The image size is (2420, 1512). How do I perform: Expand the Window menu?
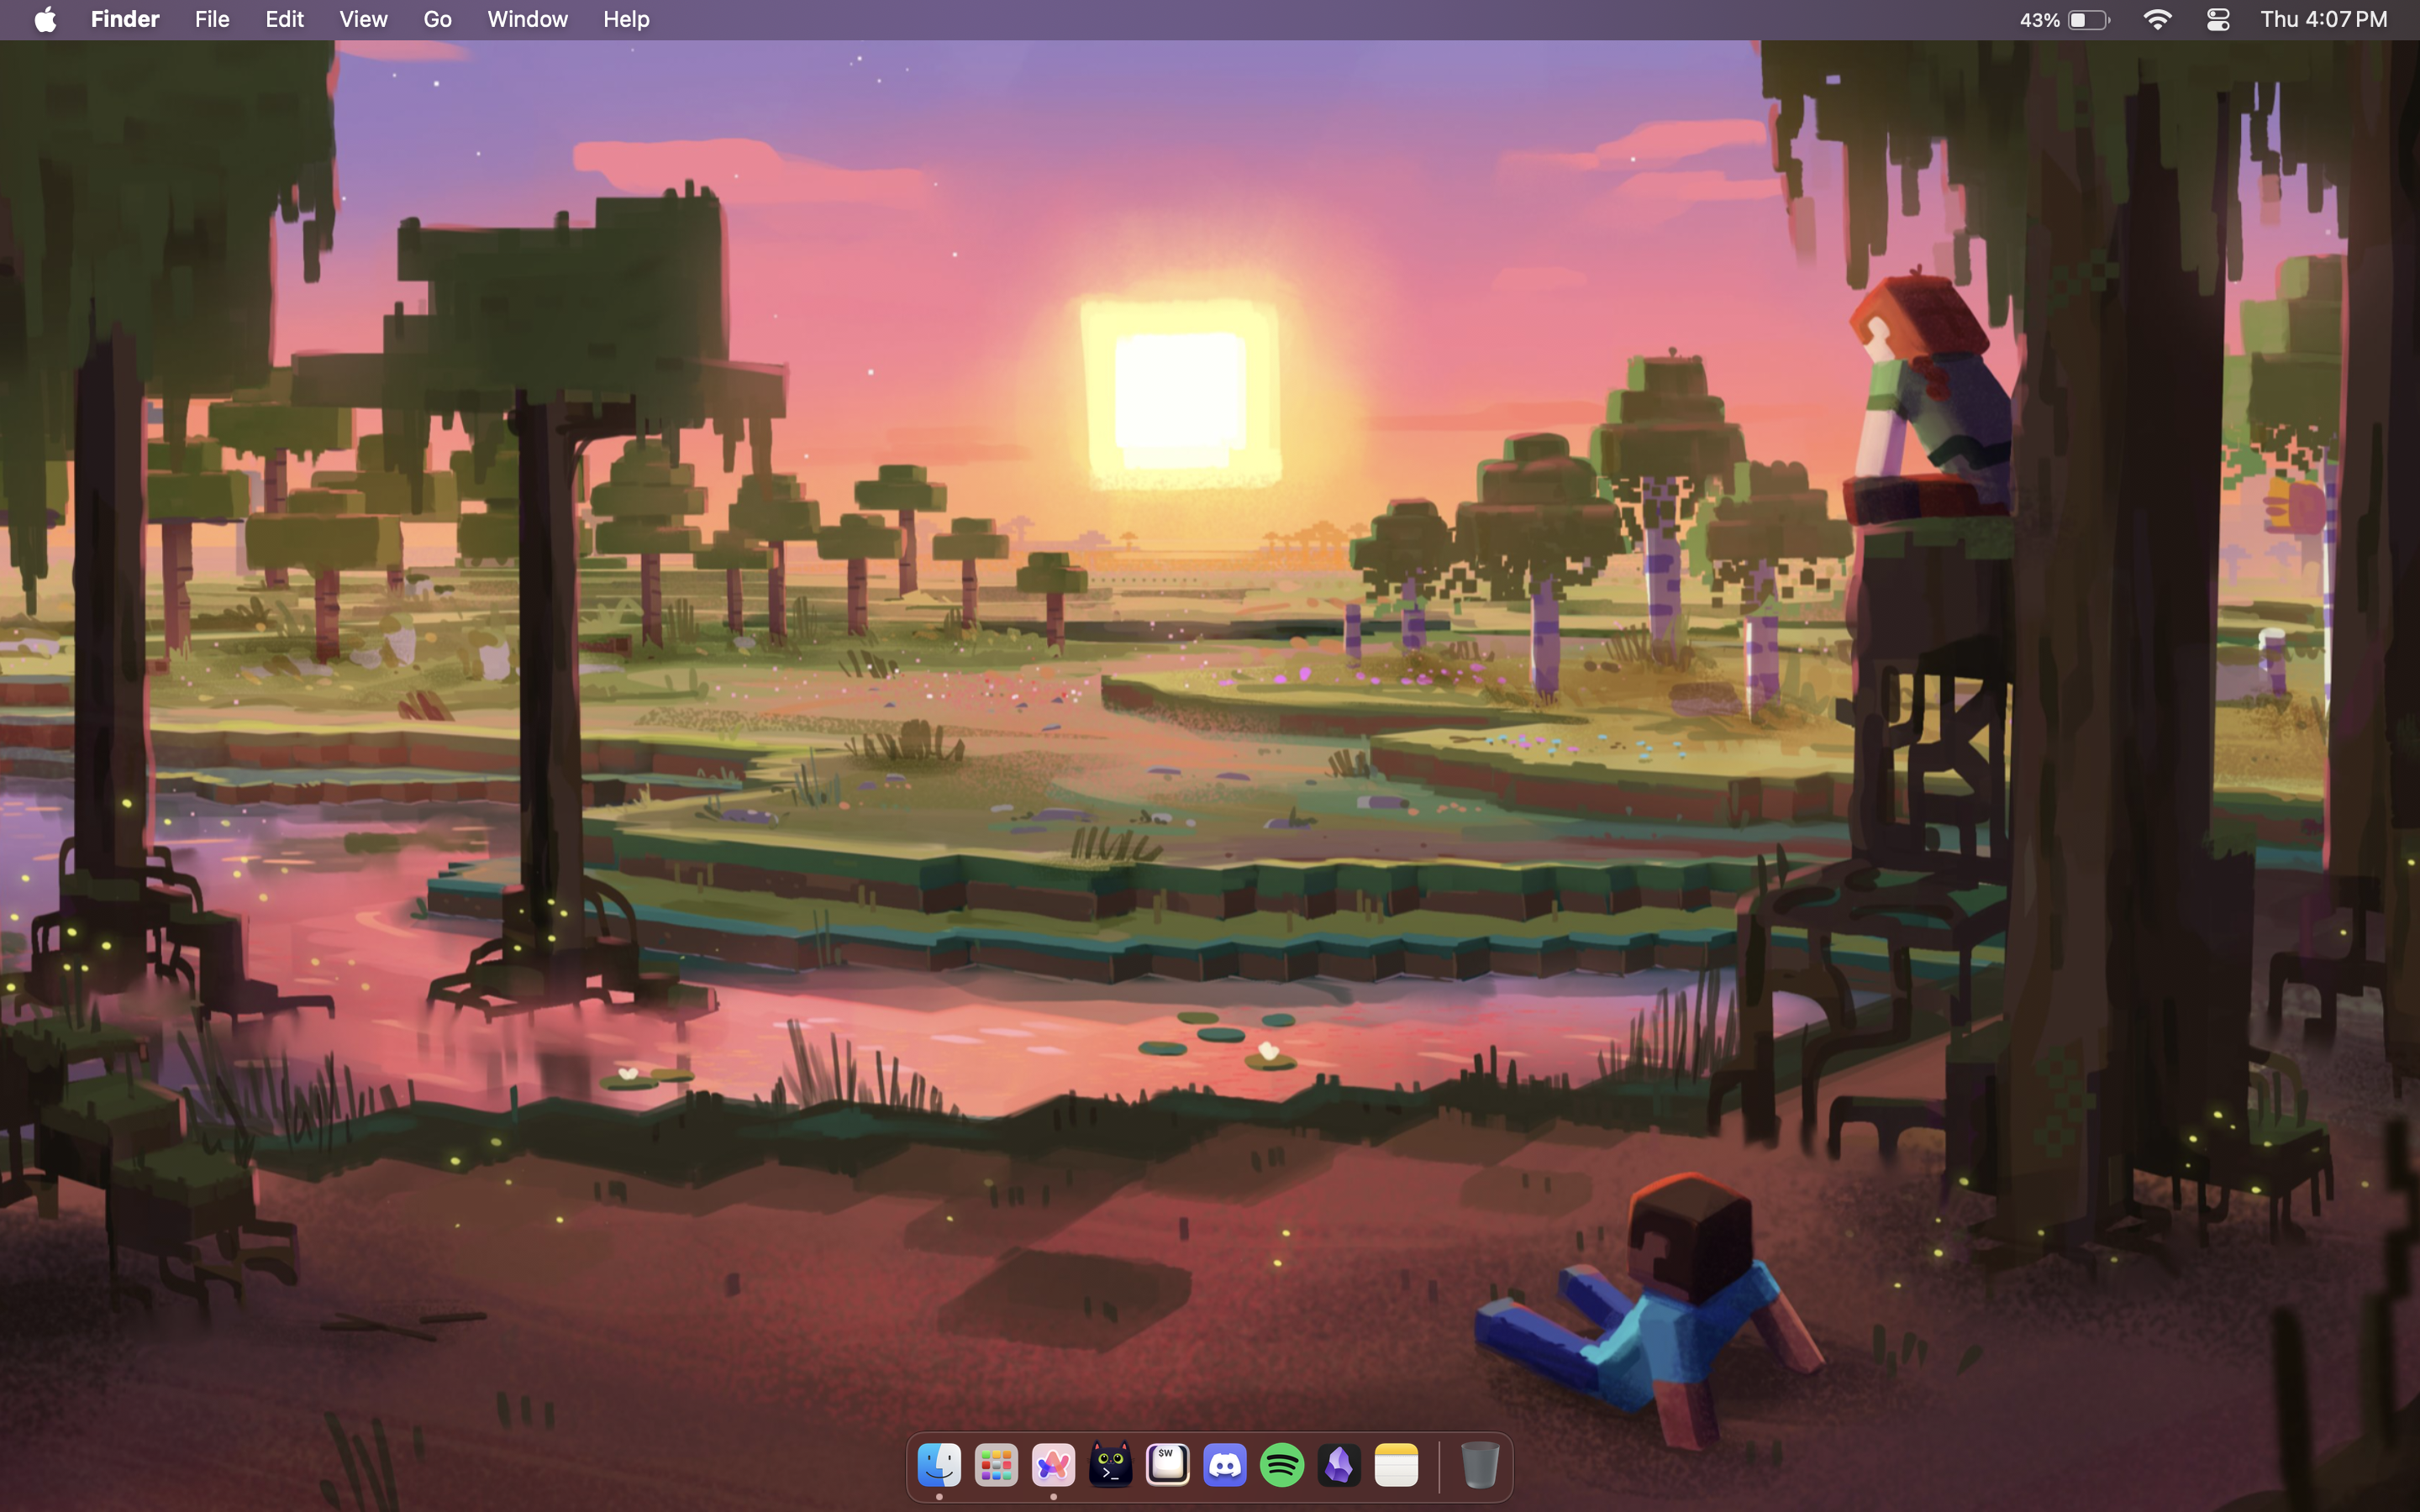pos(527,20)
